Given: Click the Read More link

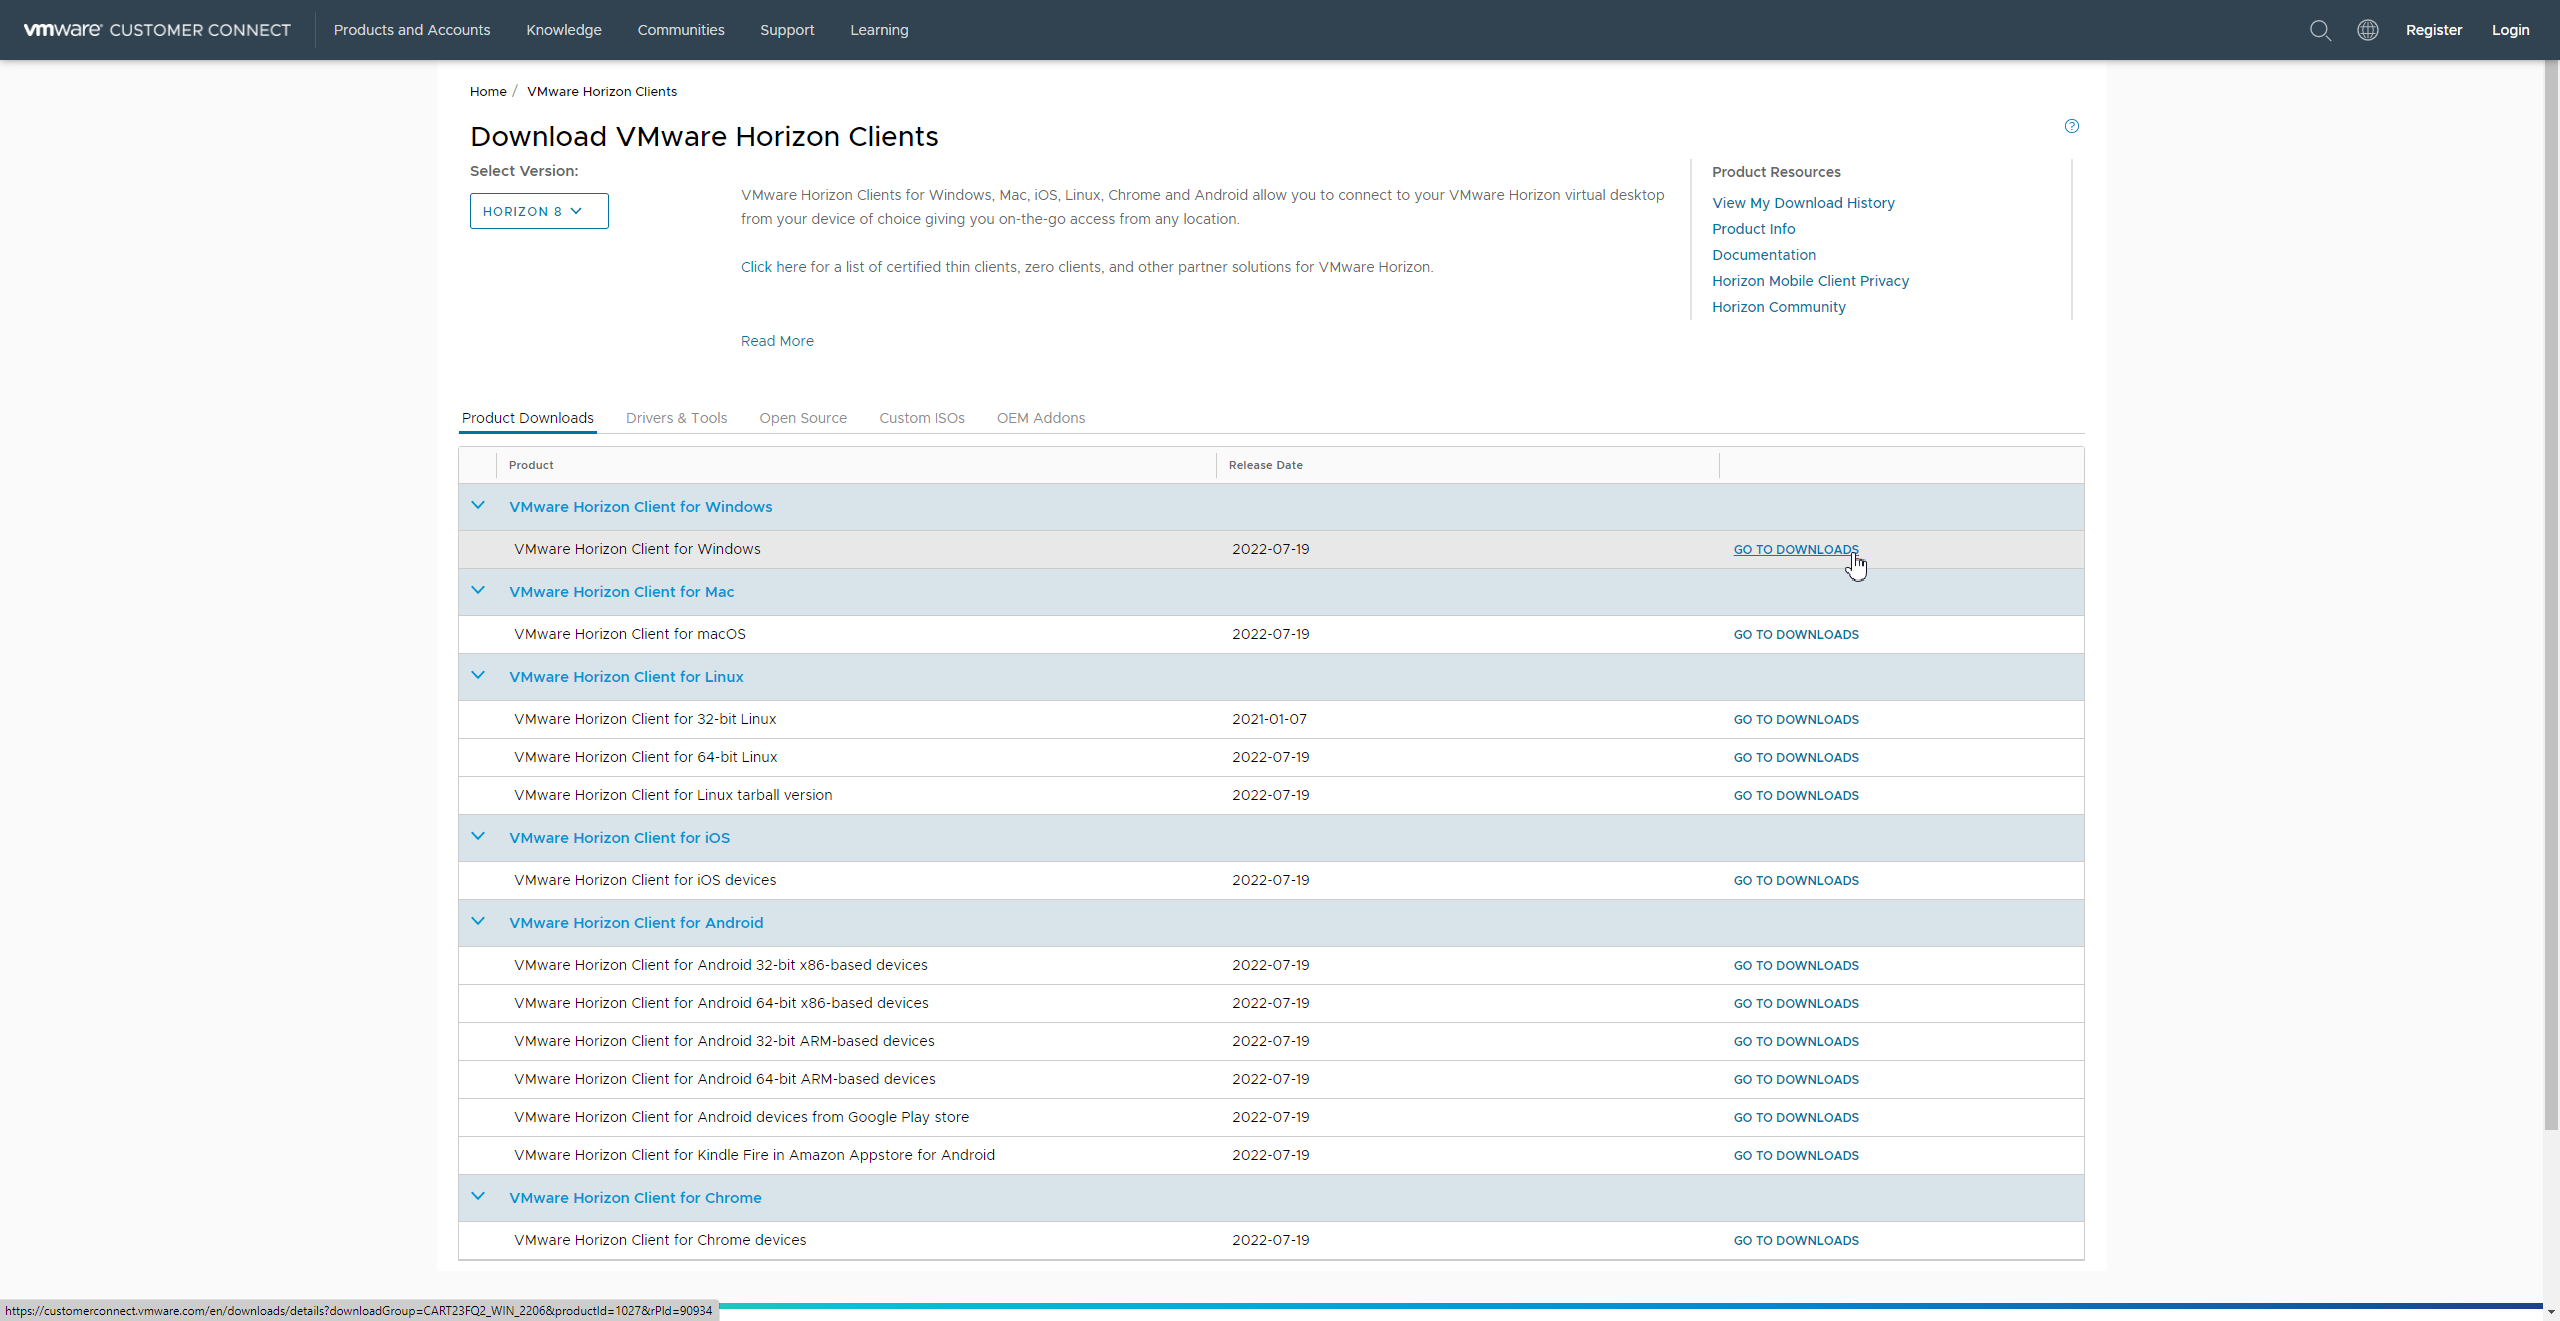Looking at the screenshot, I should [777, 341].
